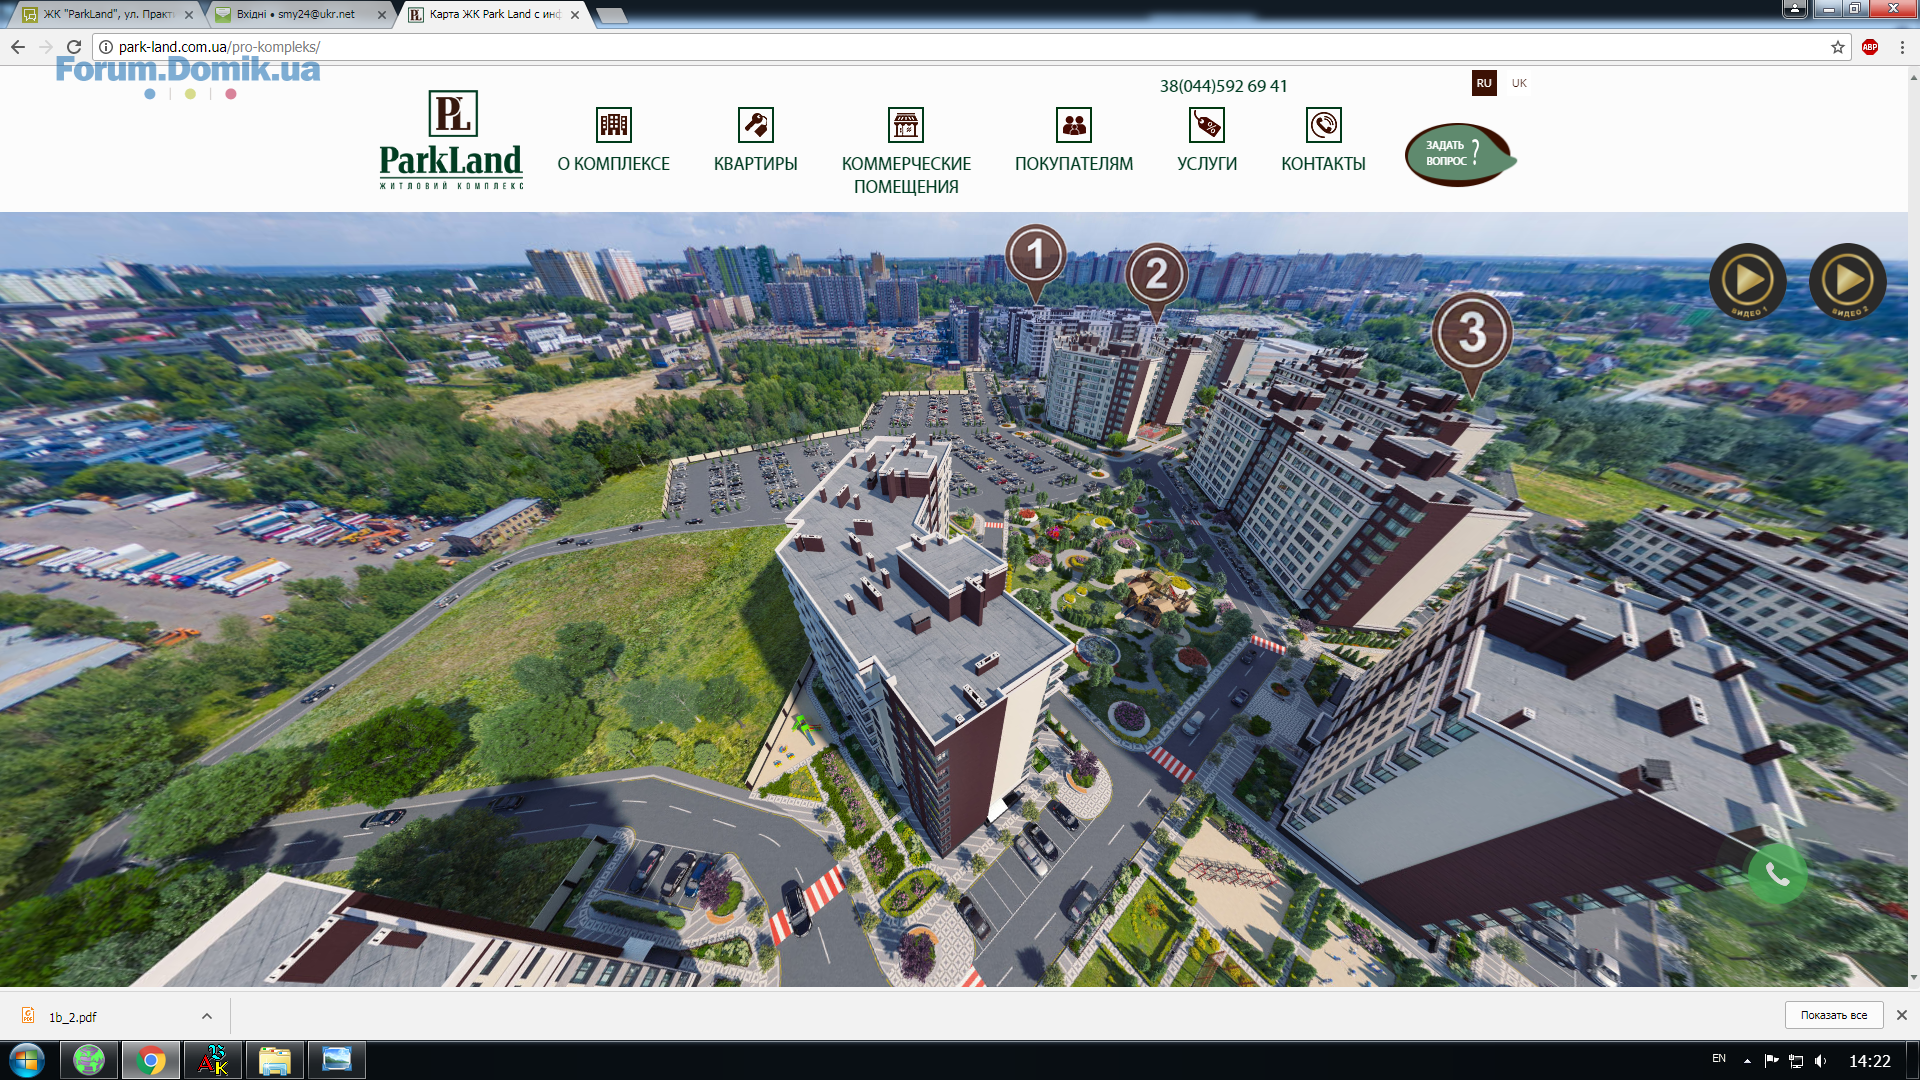
Task: Close the Вхідні tab
Action: pyautogui.click(x=382, y=15)
